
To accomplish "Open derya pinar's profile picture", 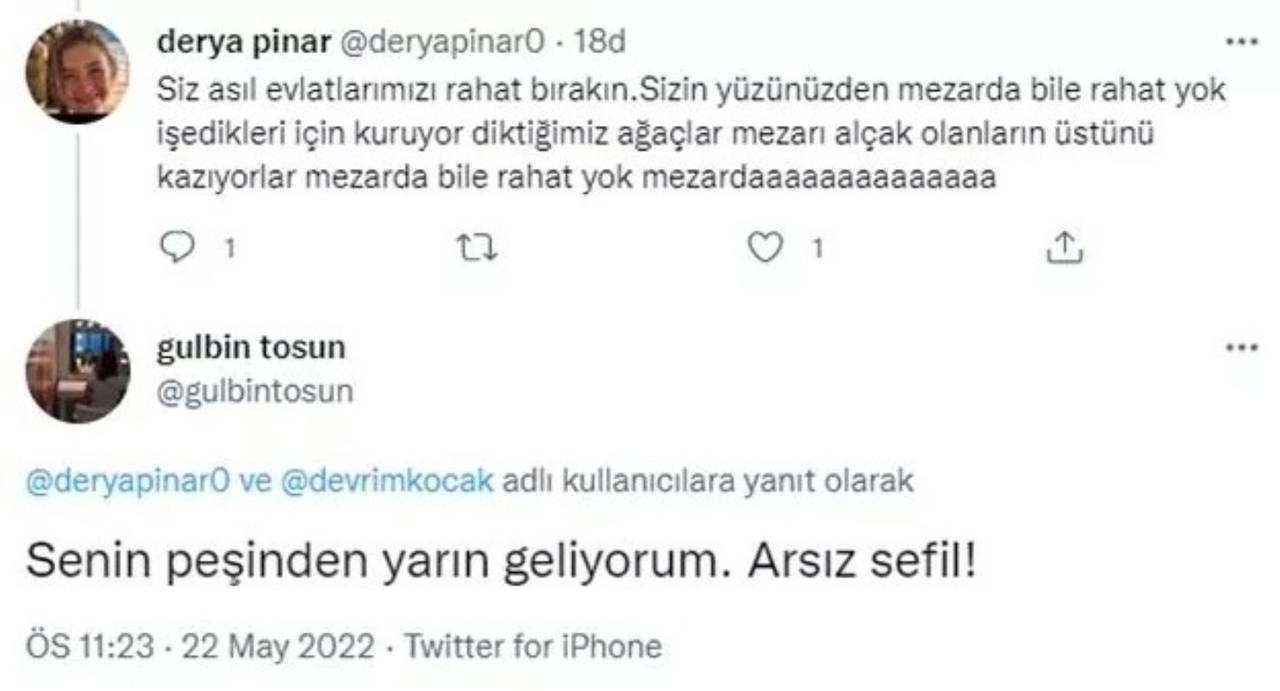I will tap(77, 71).
